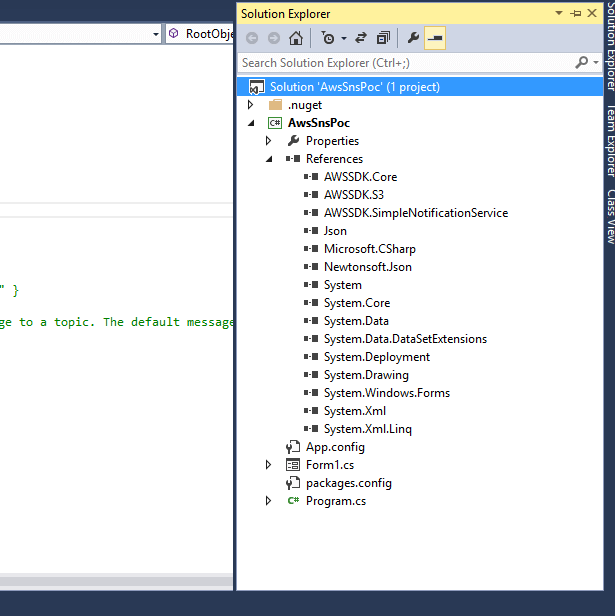615x616 pixels.
Task: Click the Form1.cs form icon
Action: coord(293,465)
